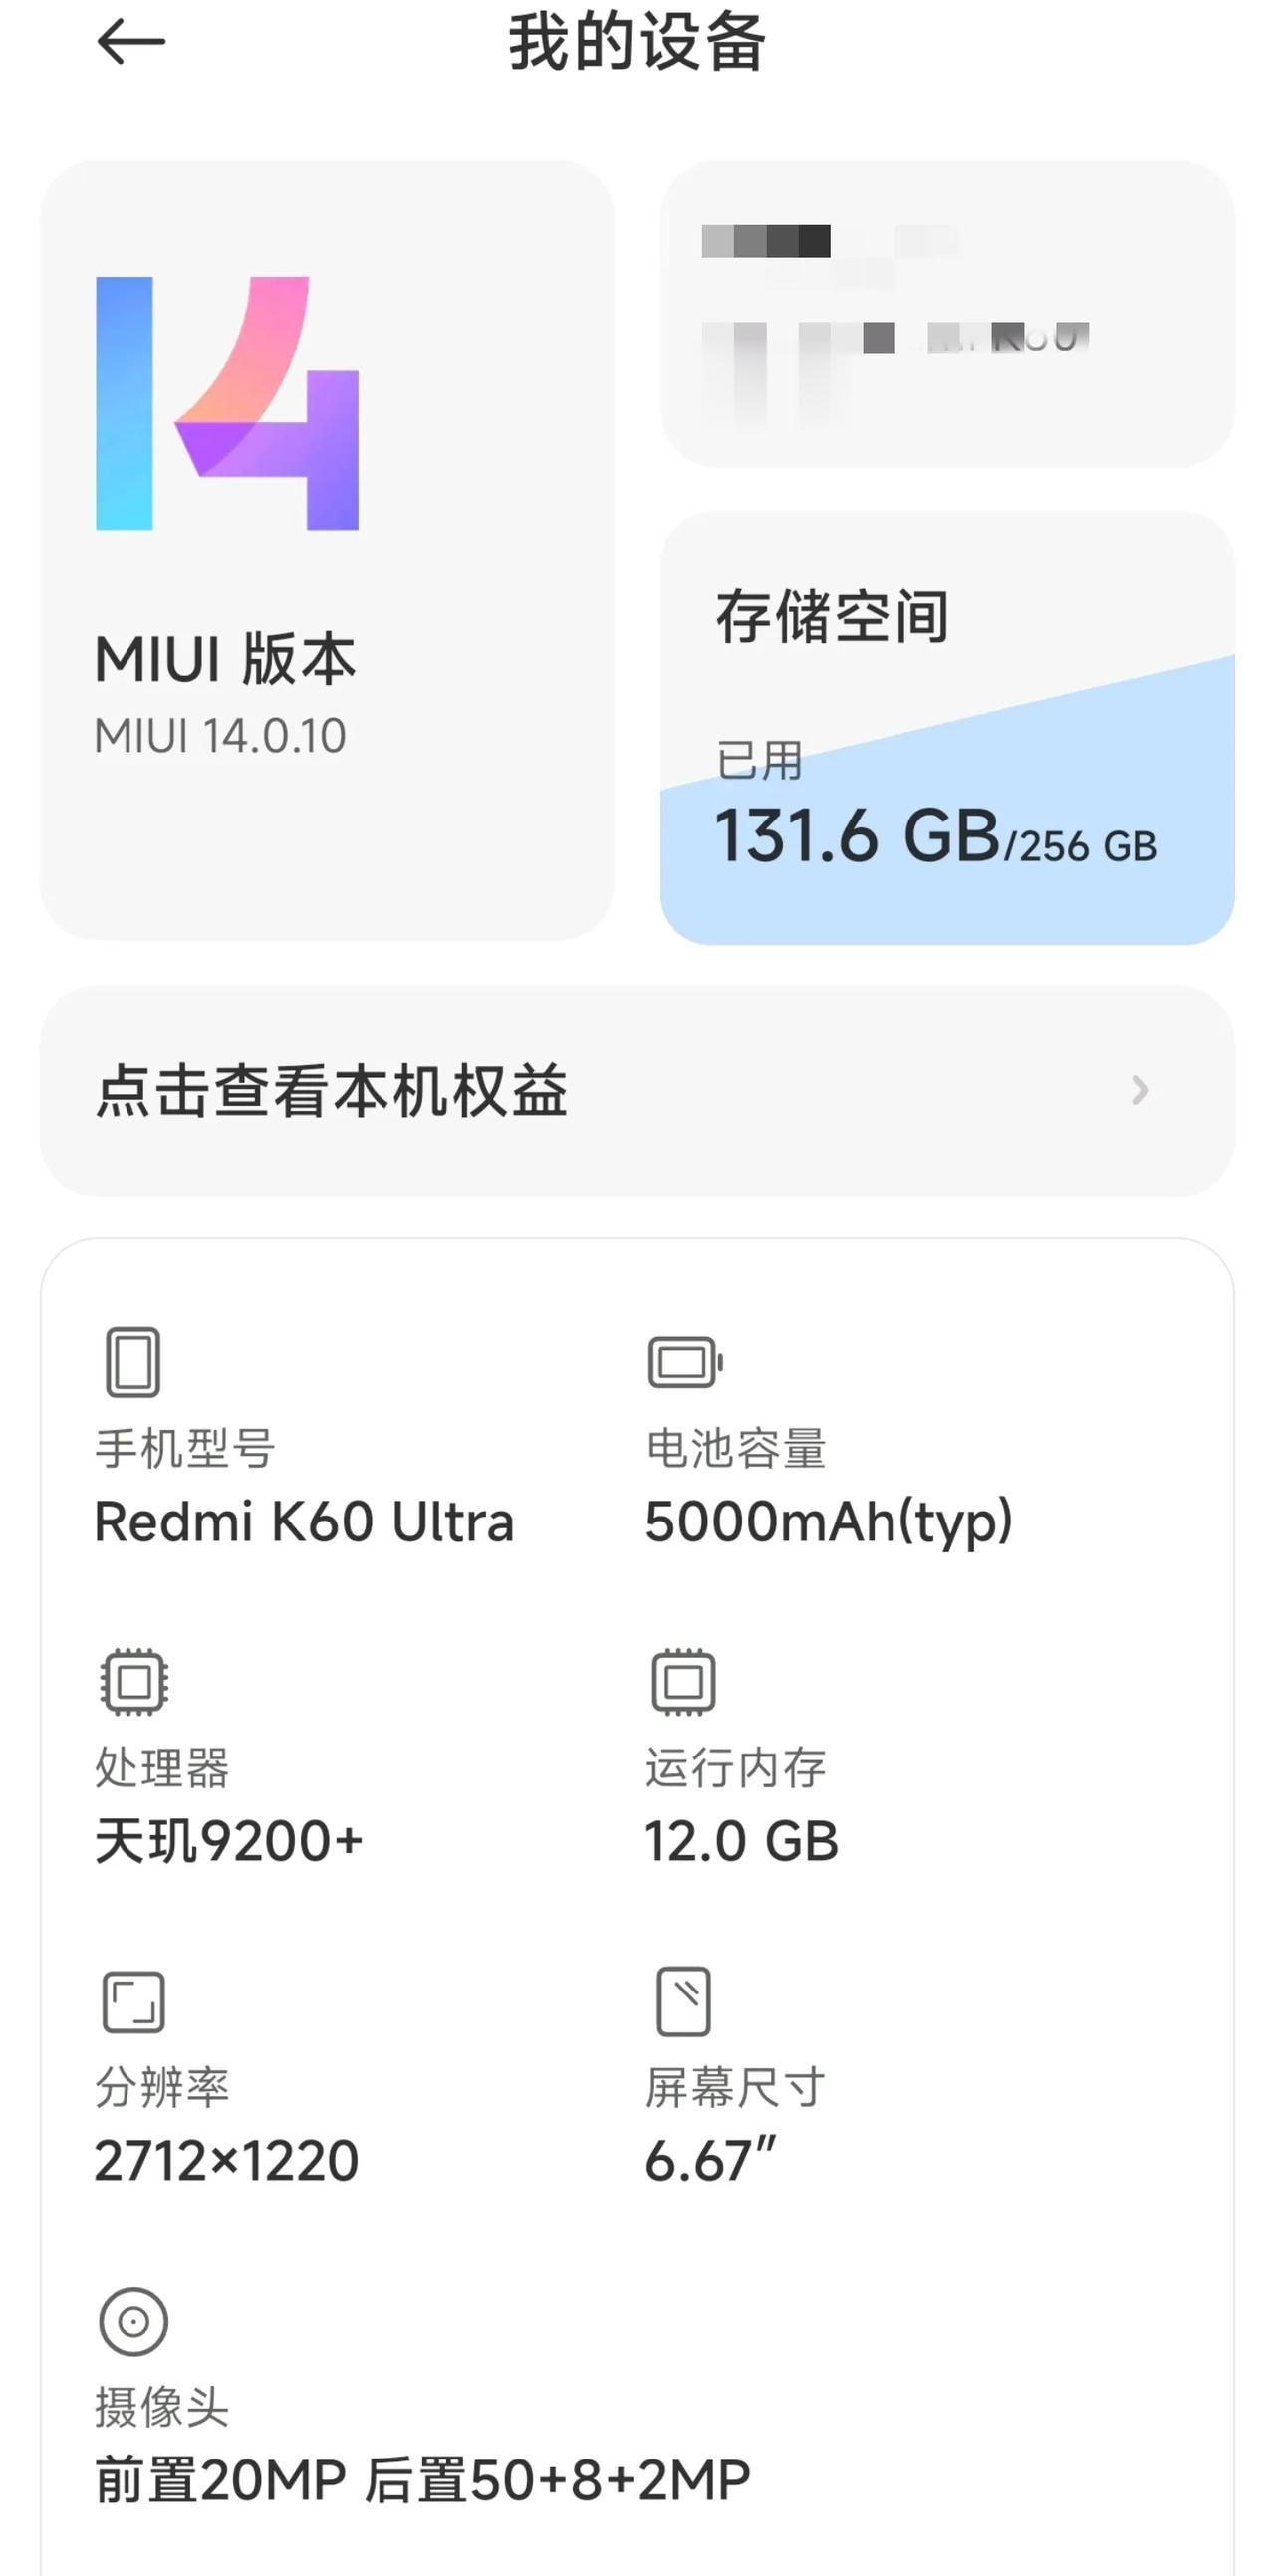The width and height of the screenshot is (1275, 2576).
Task: Expand 点击查看本机权益 chevron arrow
Action: point(1140,1090)
